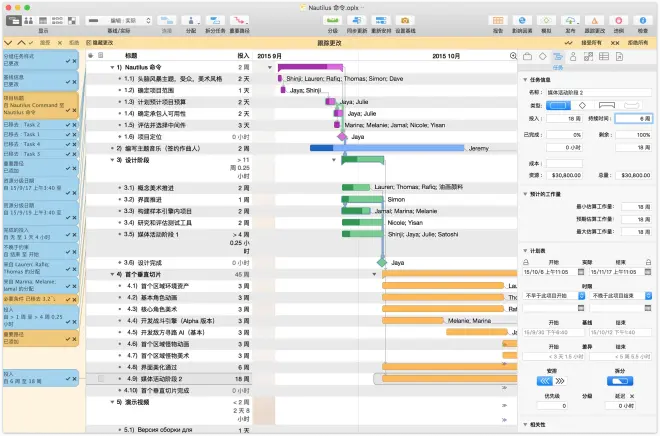Click the 名称 name input field

pyautogui.click(x=599, y=92)
